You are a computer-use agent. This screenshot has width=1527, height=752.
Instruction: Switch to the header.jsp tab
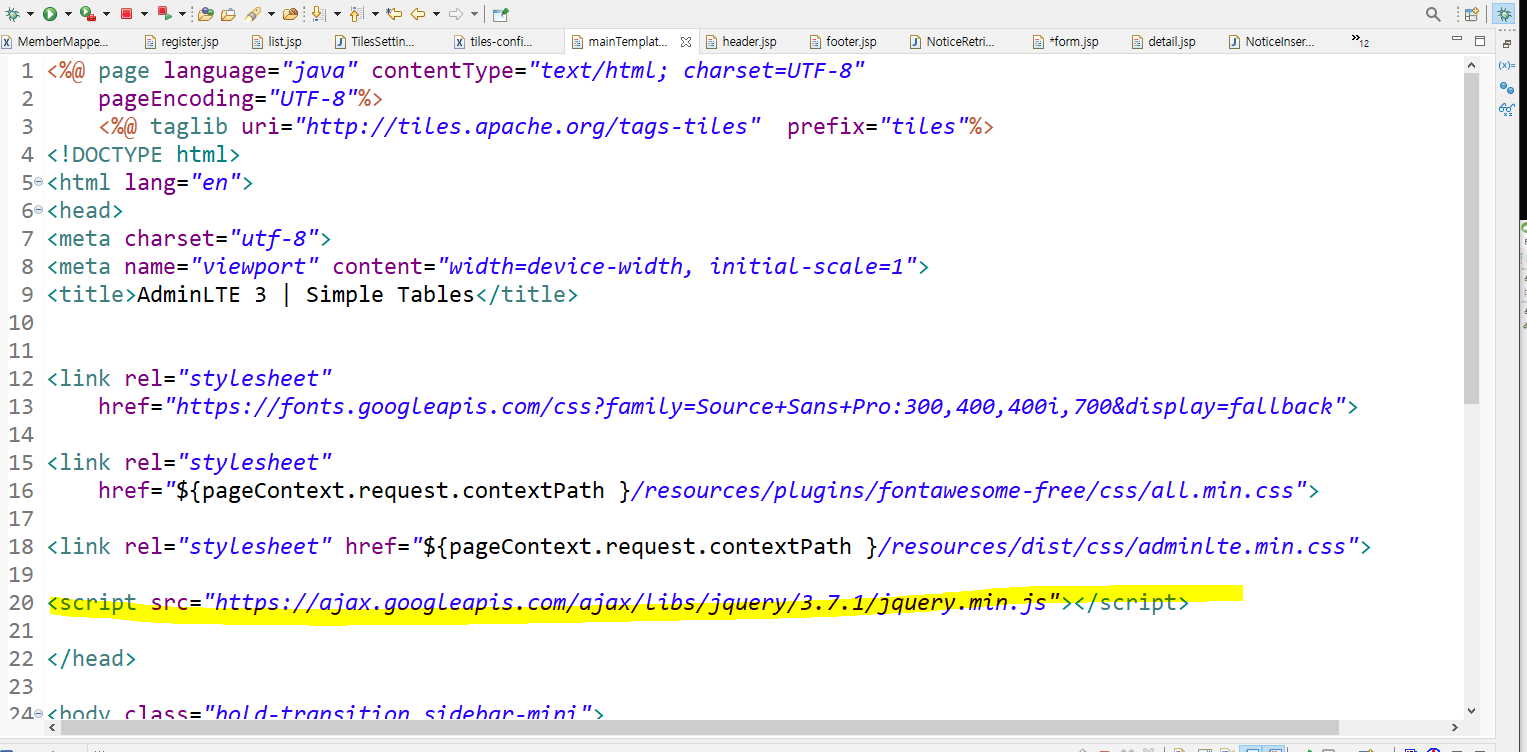click(x=741, y=42)
